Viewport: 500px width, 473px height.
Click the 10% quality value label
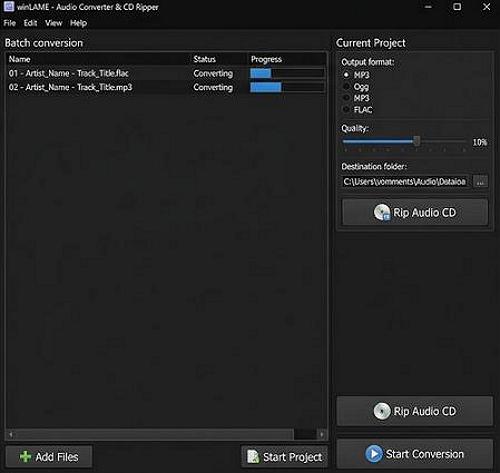coord(480,142)
